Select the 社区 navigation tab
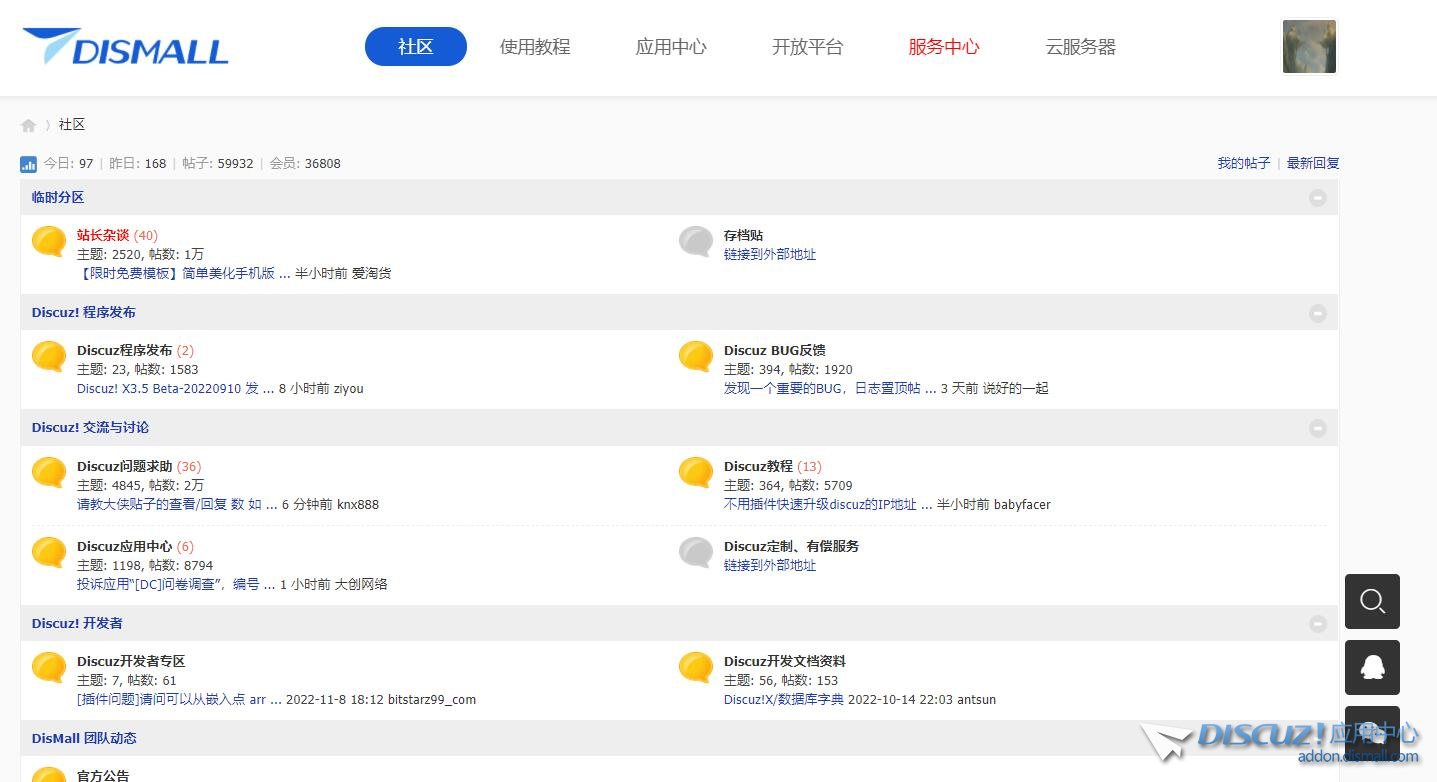This screenshot has height=782, width=1437. 415,47
